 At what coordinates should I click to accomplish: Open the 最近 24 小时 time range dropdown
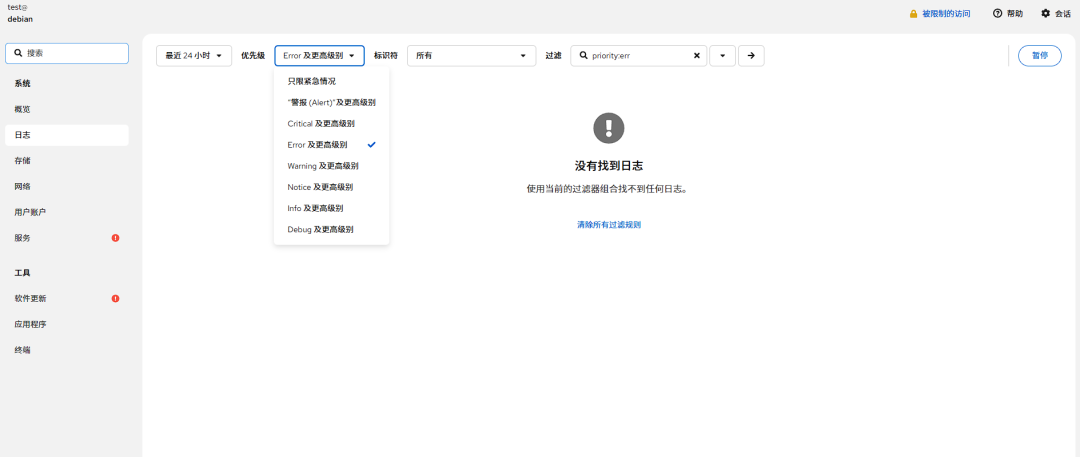tap(194, 56)
